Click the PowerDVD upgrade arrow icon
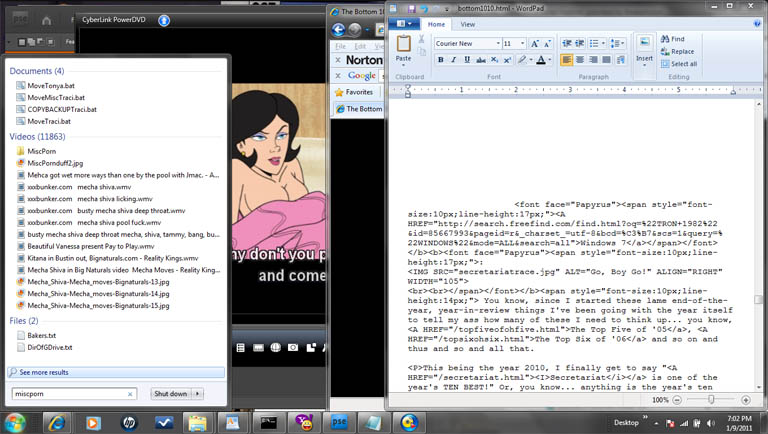Screen dimensions: 768x434 165,20
